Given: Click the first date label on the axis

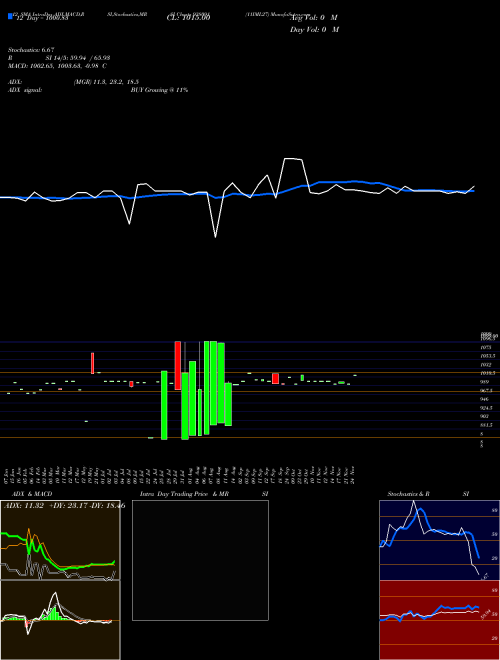Looking at the screenshot, I should [x=8, y=475].
